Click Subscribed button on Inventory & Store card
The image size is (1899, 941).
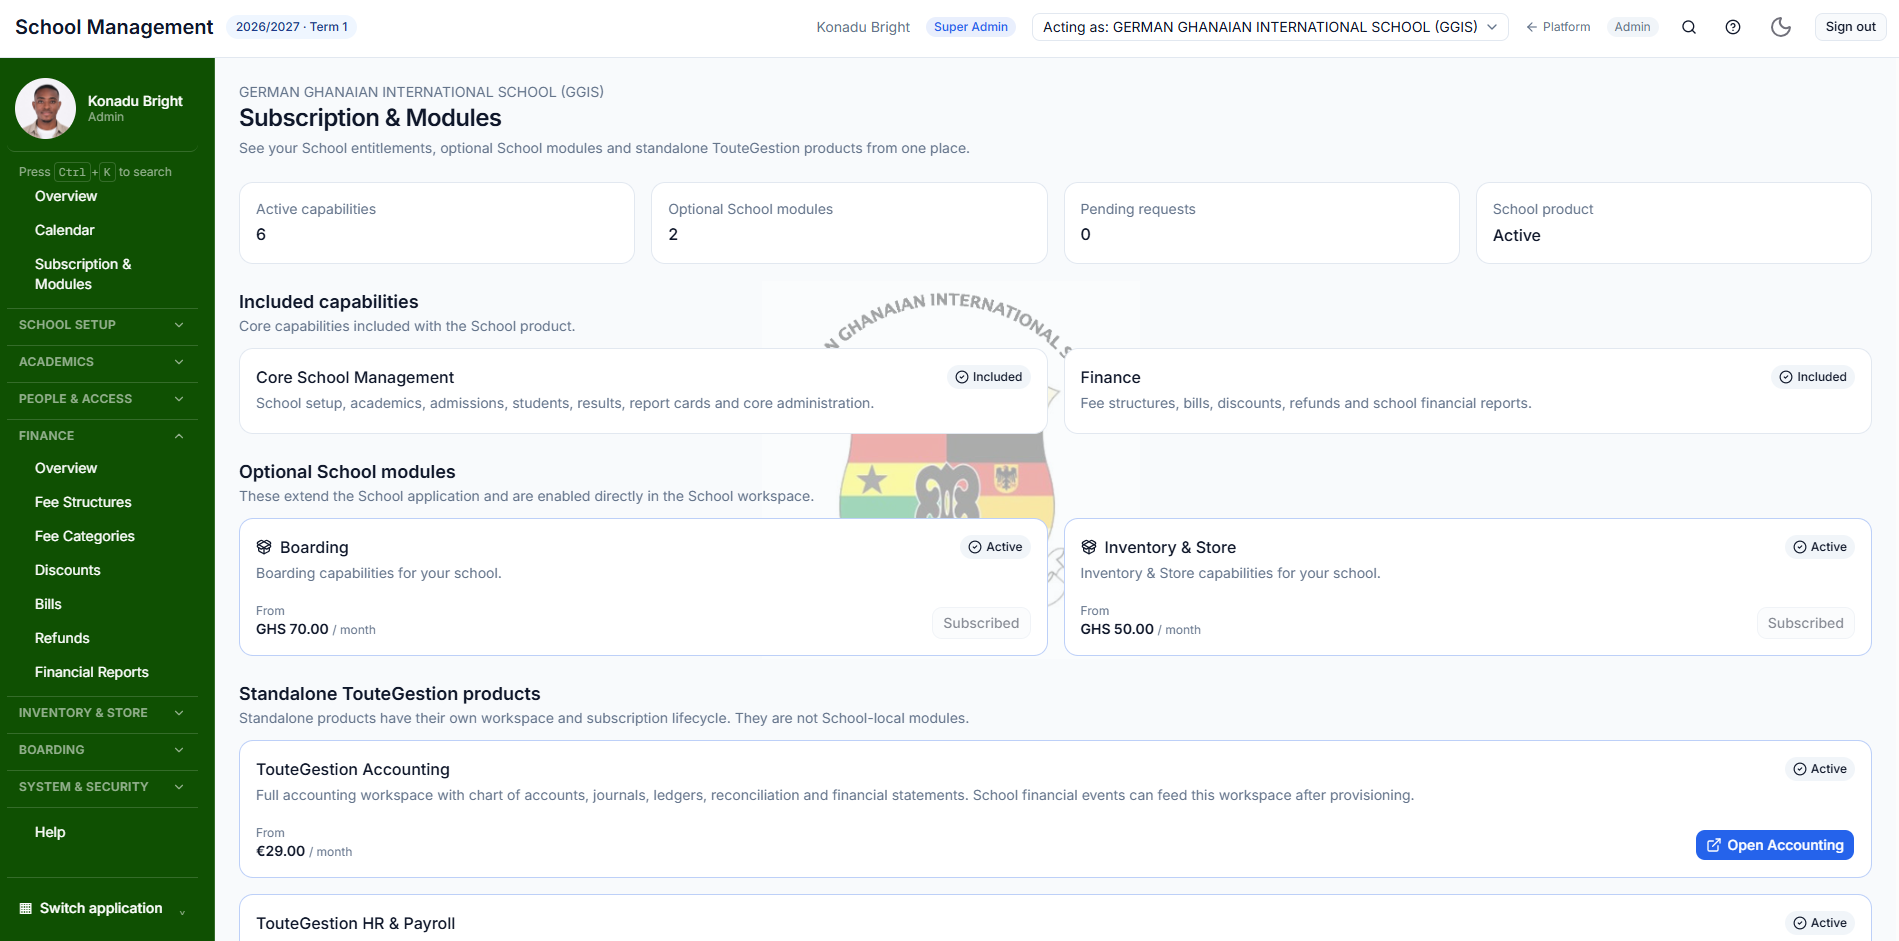tap(1805, 623)
